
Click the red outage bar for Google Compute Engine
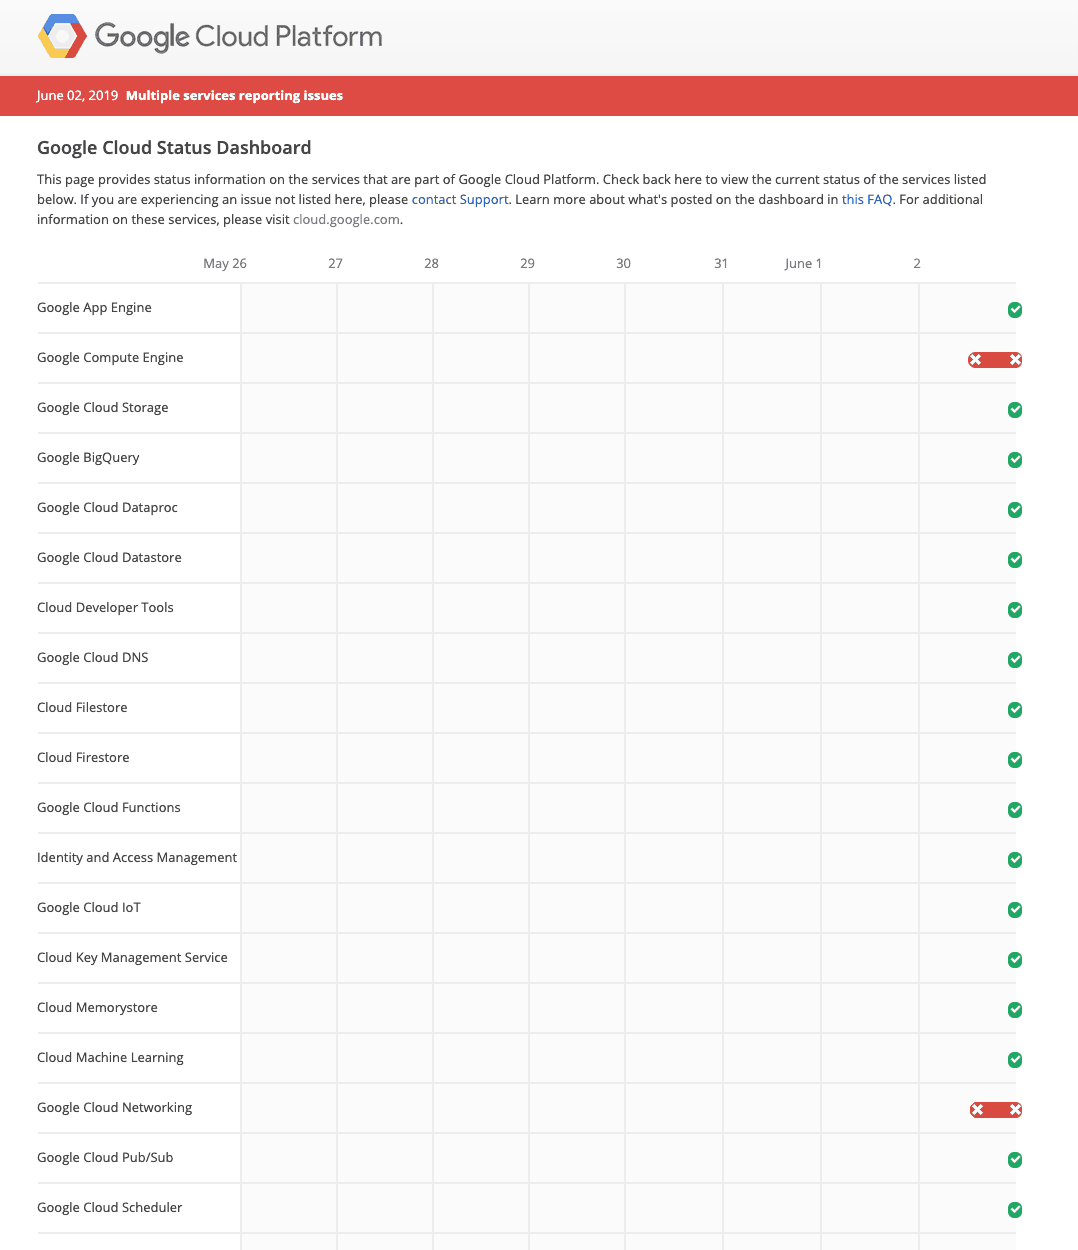[x=994, y=360]
